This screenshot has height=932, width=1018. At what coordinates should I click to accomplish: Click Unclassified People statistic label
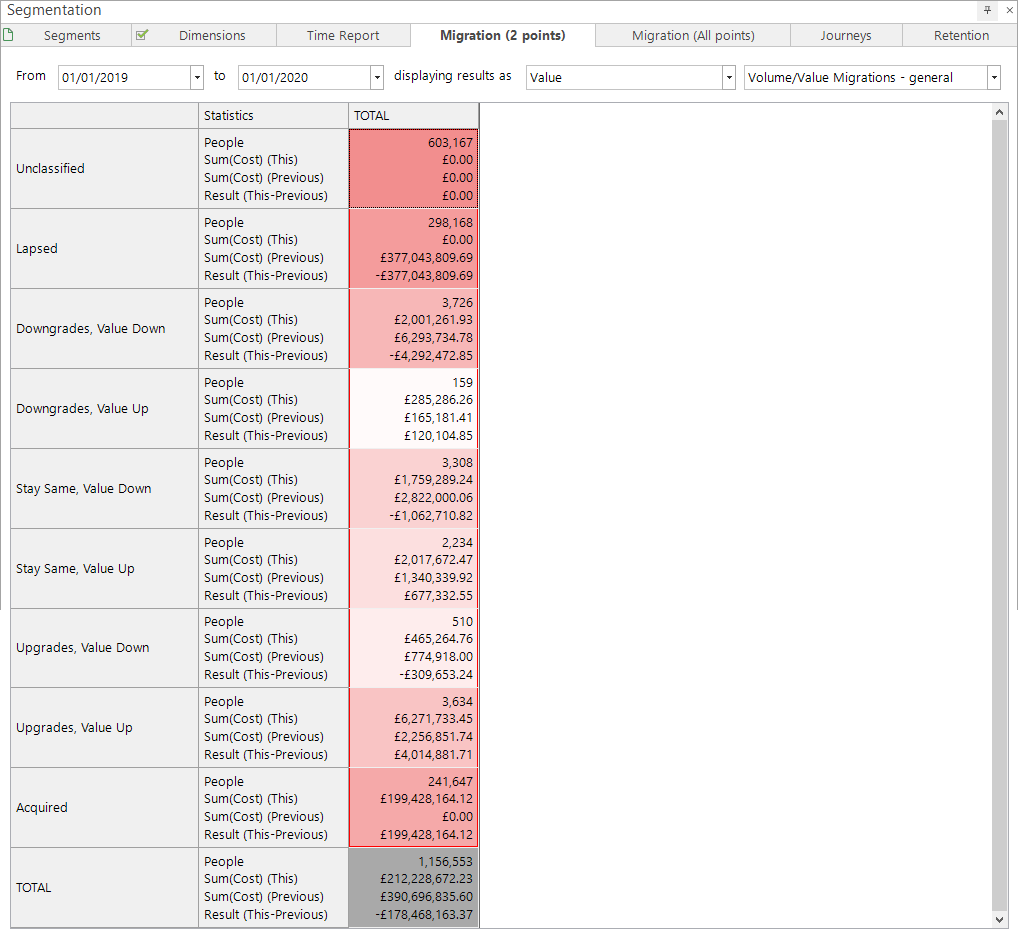coord(223,142)
